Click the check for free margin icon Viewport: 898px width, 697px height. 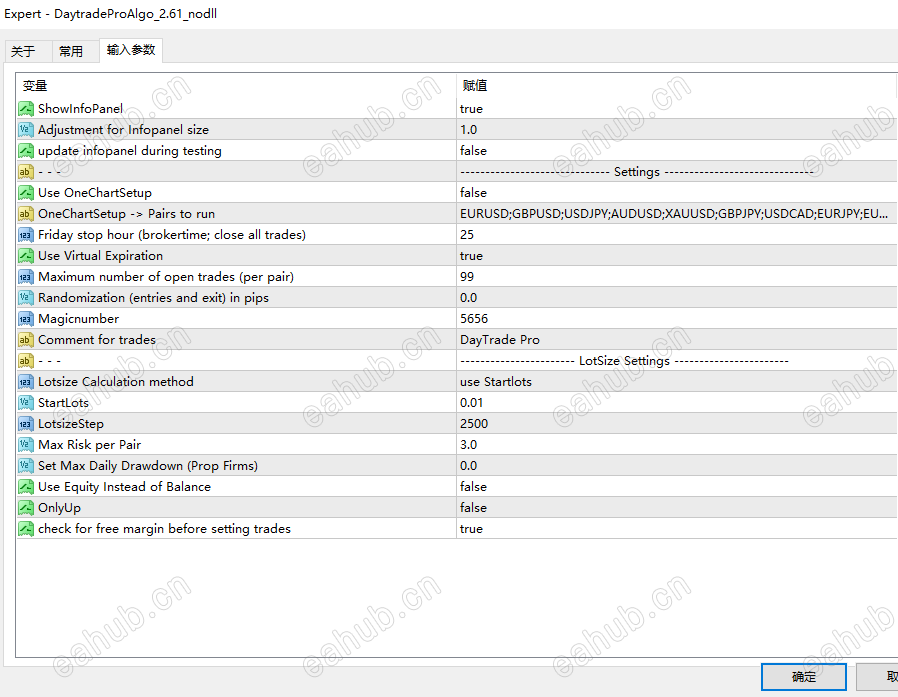click(x=26, y=529)
